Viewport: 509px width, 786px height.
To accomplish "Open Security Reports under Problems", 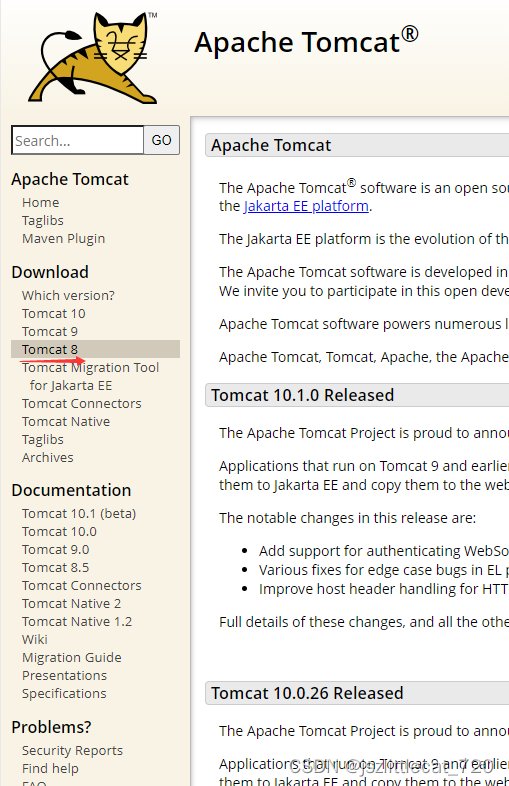I will pos(72,751).
